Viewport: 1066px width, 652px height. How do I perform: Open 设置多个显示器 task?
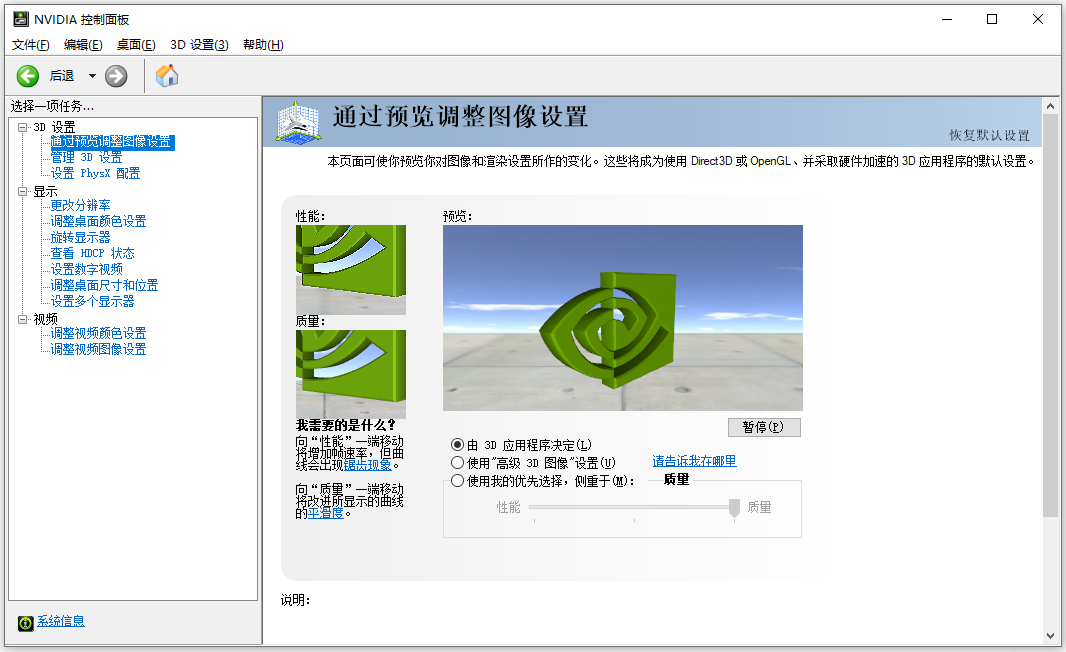[92, 301]
